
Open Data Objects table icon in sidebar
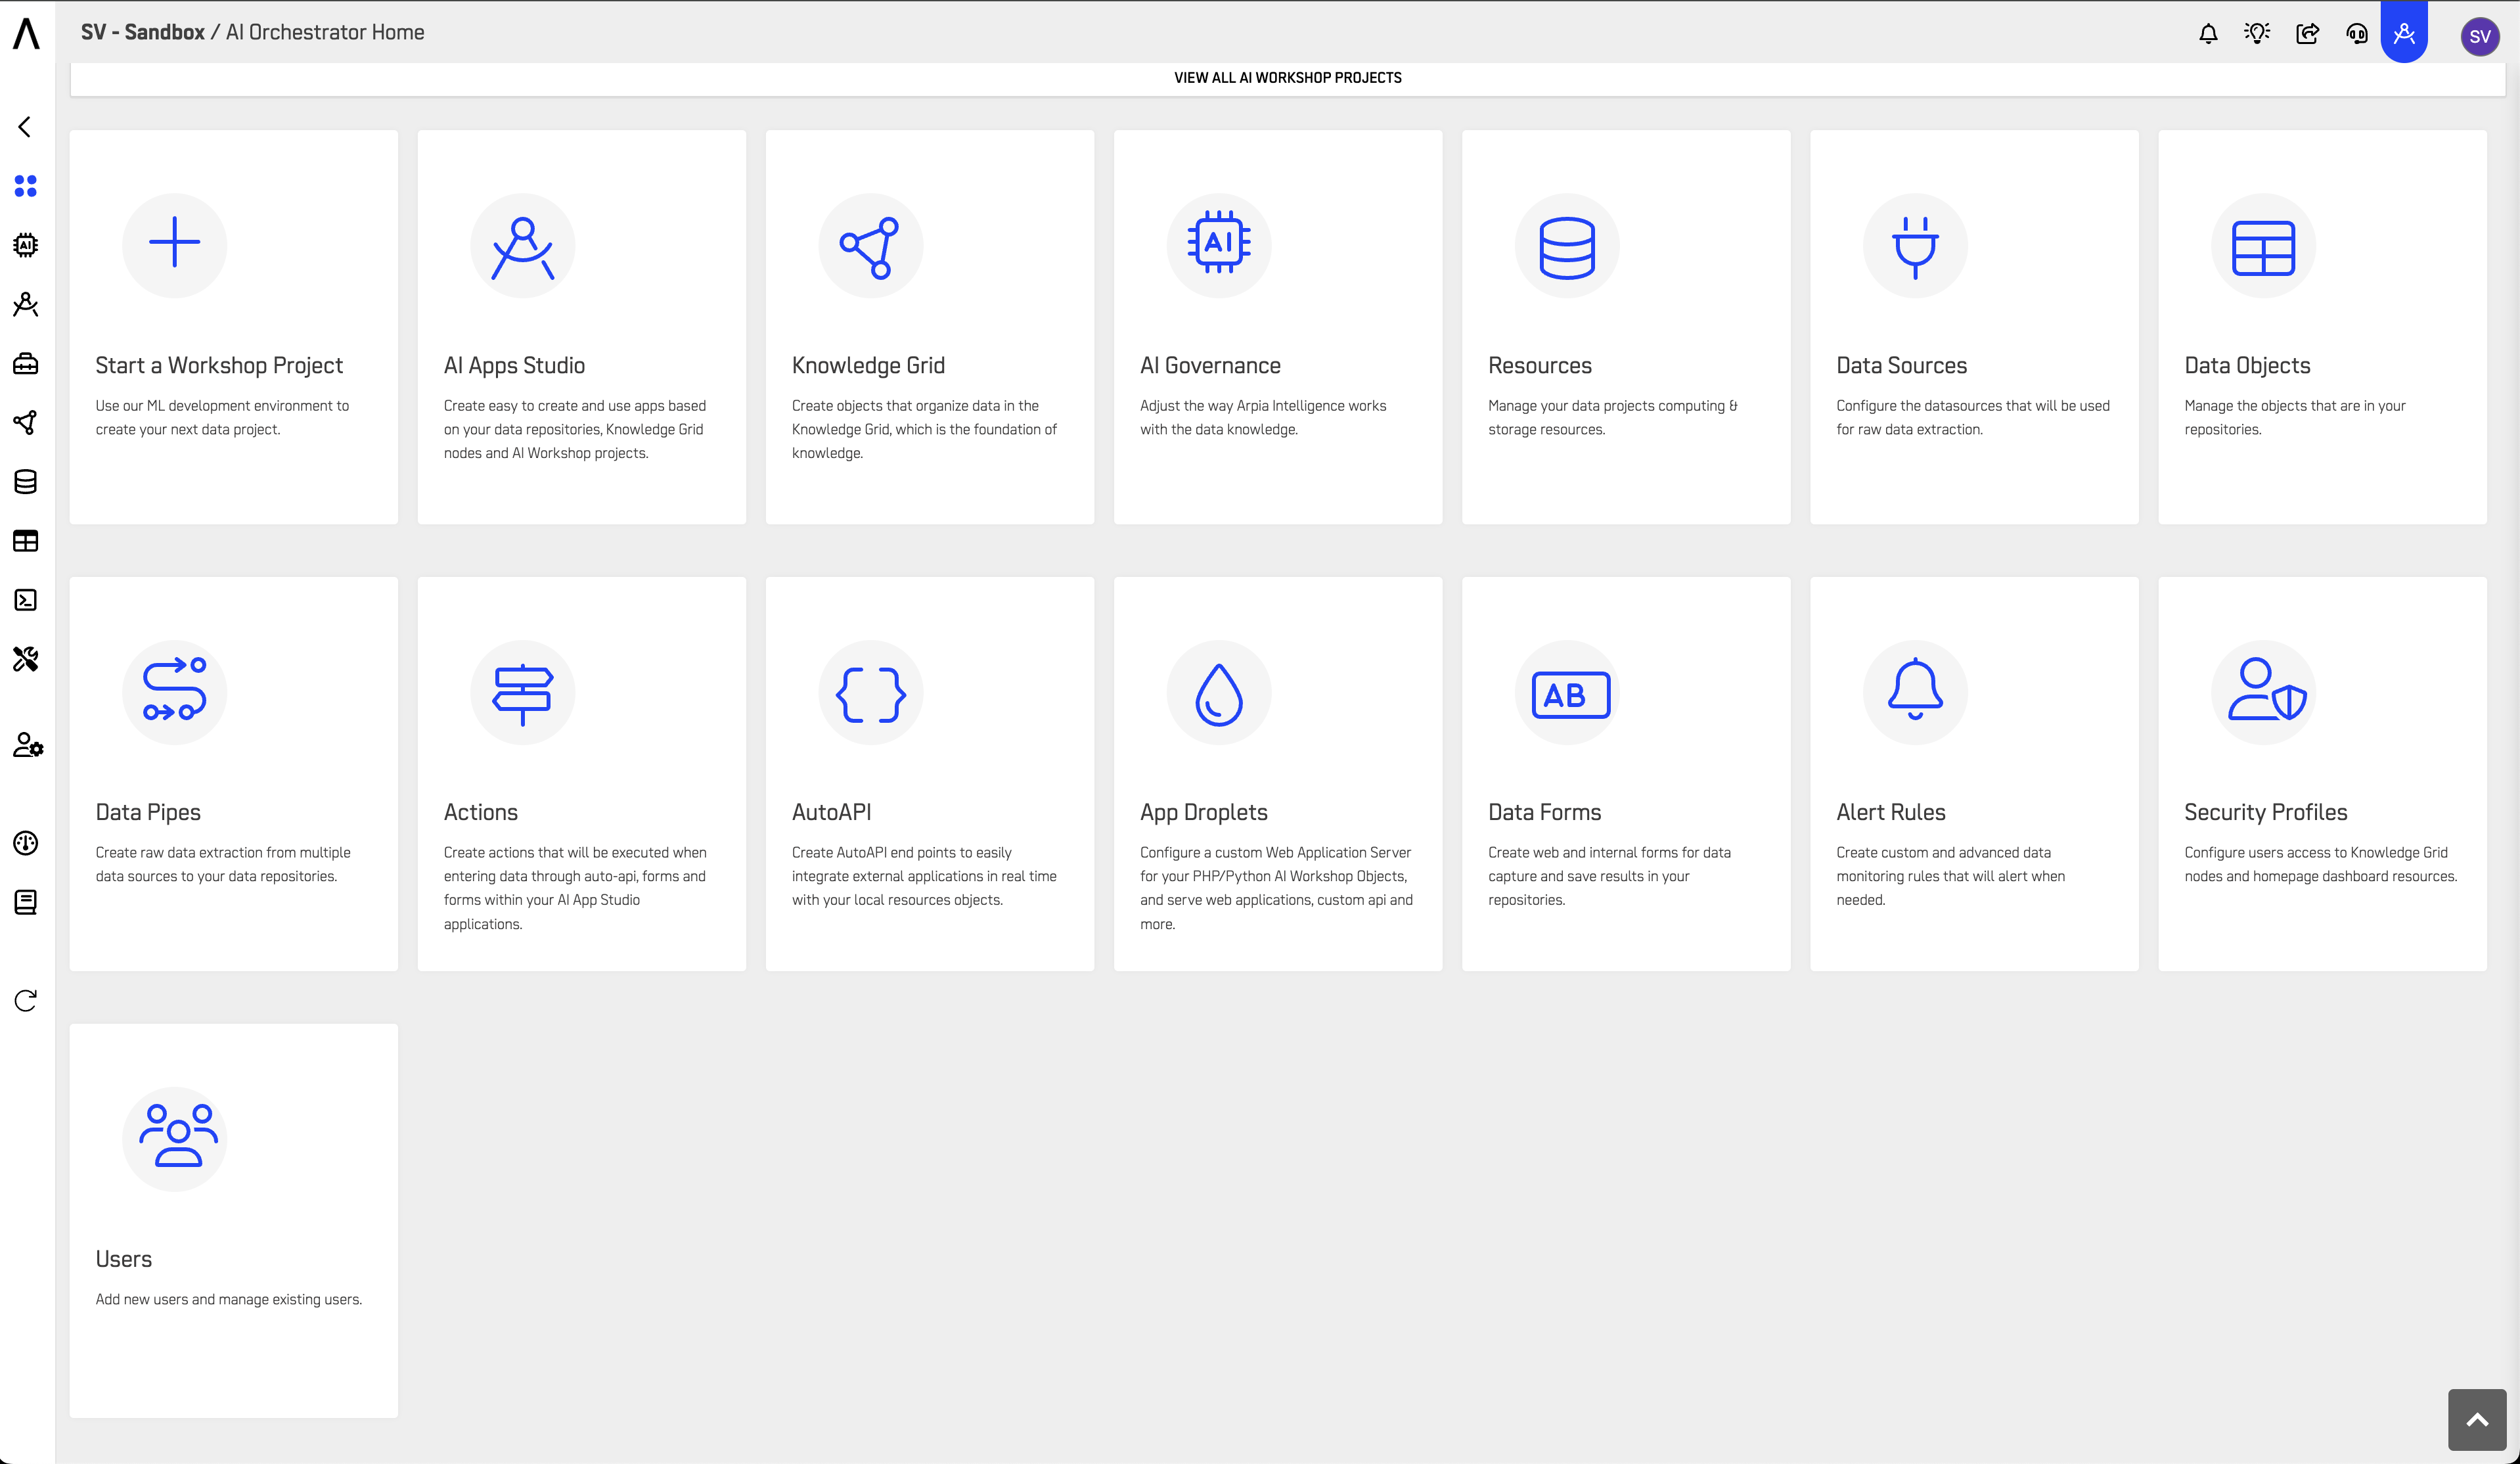pyautogui.click(x=25, y=541)
